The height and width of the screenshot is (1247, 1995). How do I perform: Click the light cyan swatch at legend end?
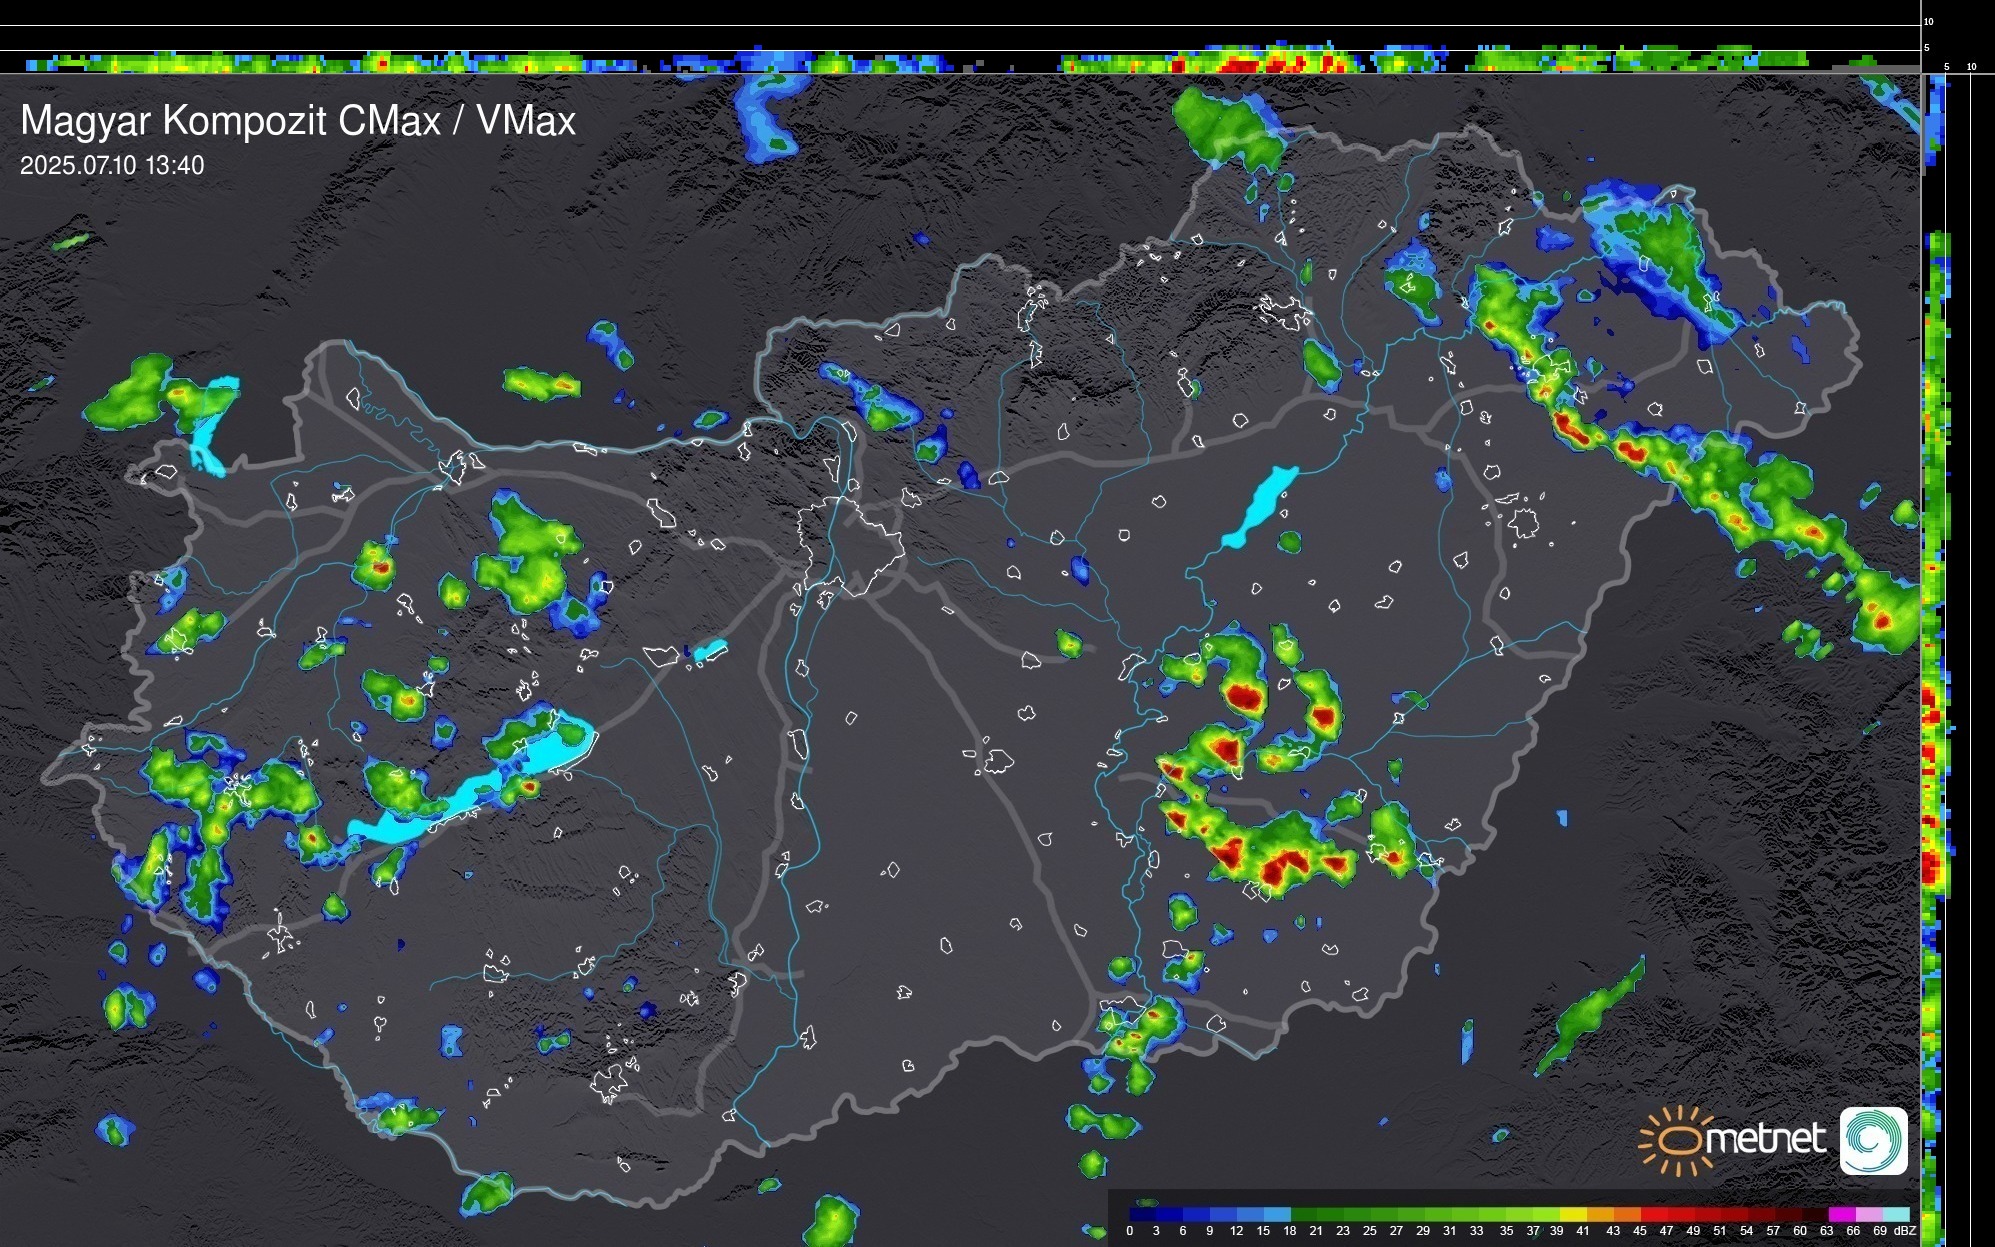pyautogui.click(x=1895, y=1214)
